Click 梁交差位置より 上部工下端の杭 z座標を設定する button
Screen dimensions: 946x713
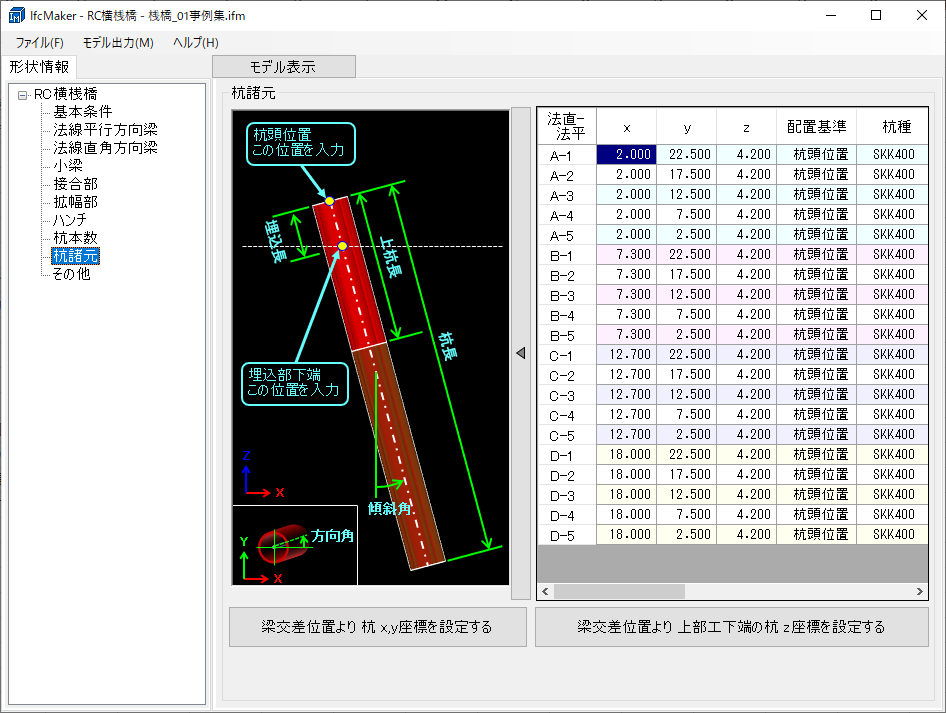pos(731,627)
